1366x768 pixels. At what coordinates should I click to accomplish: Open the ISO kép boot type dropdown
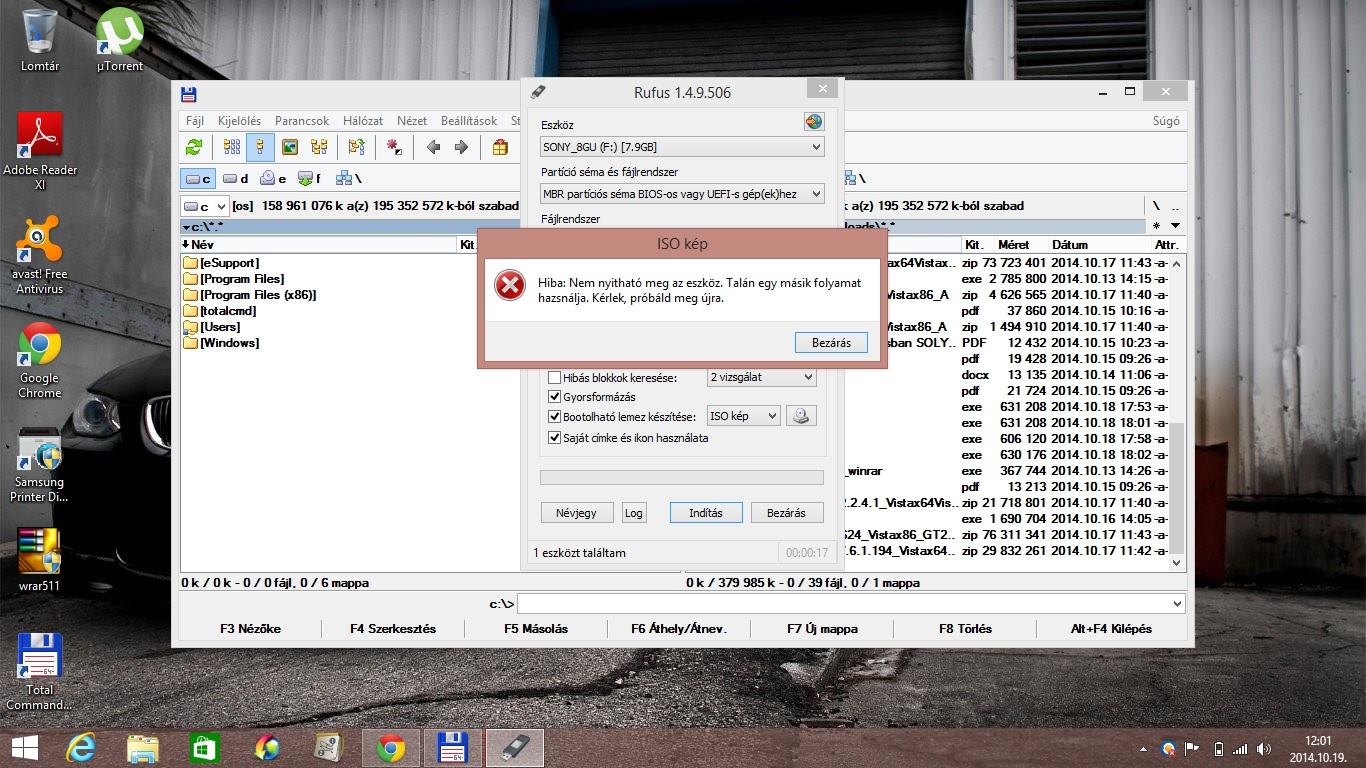pyautogui.click(x=743, y=416)
